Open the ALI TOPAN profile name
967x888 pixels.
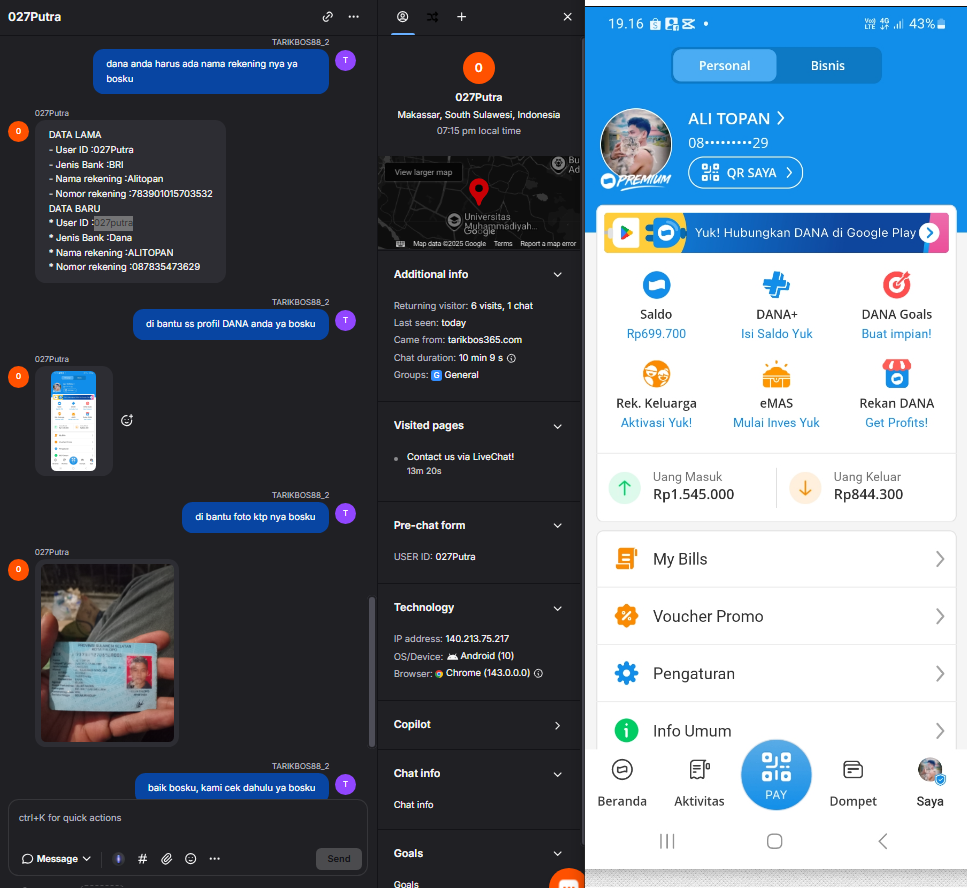tap(736, 118)
